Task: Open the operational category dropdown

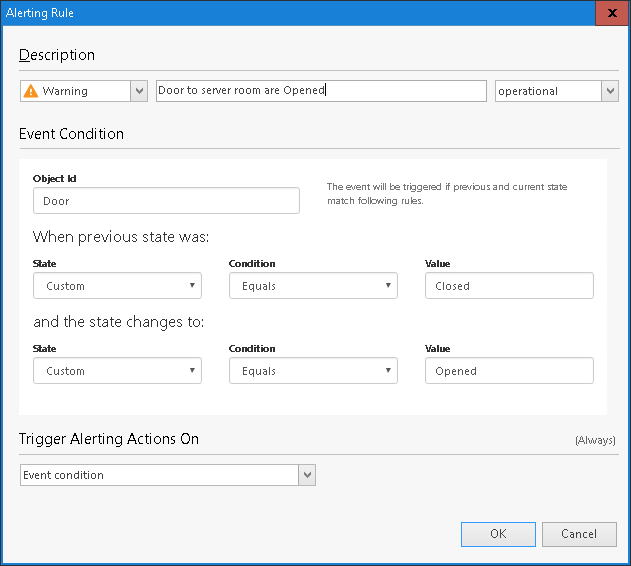Action: pos(557,91)
